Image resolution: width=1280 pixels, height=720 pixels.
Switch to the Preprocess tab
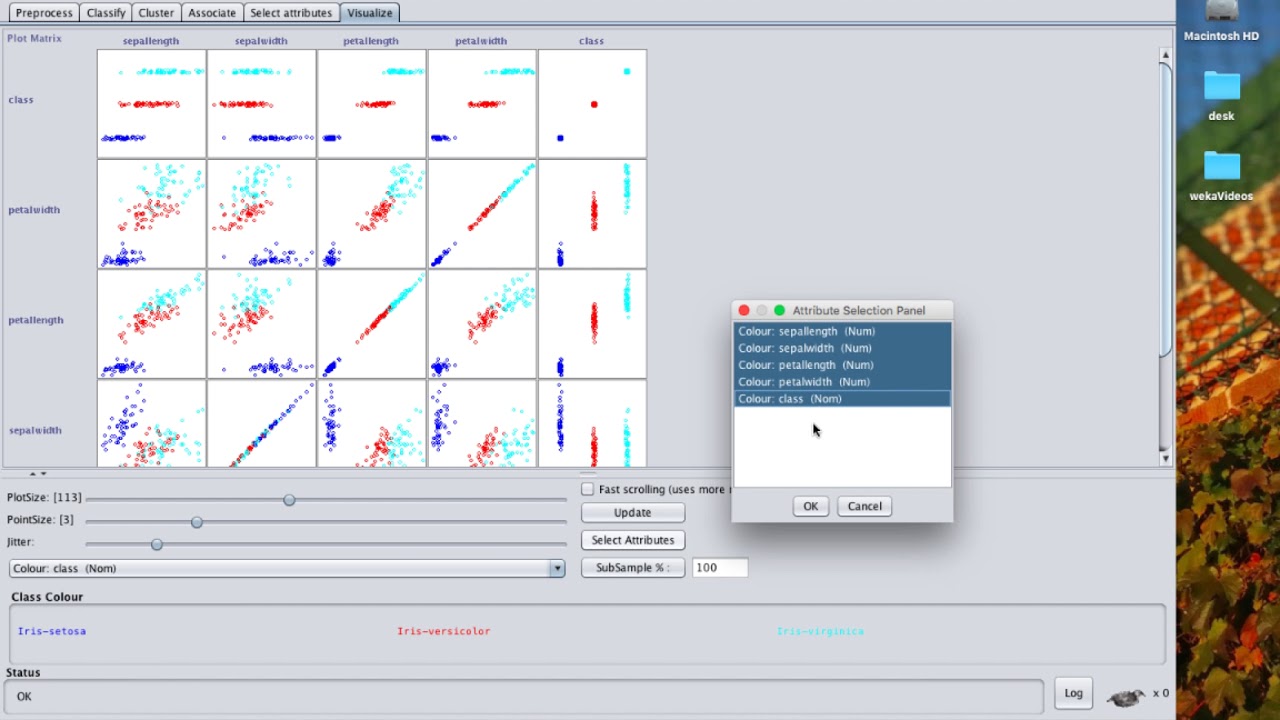44,13
